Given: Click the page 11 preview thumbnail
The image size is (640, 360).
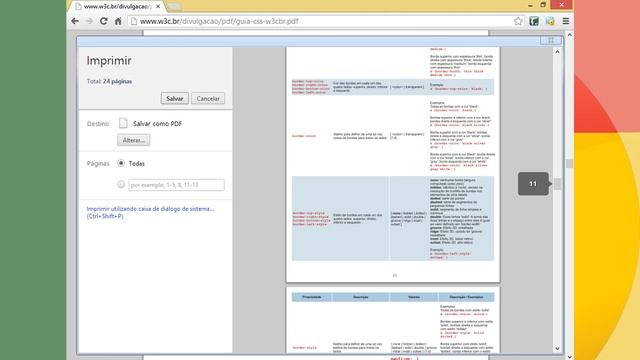Looking at the screenshot, I should [393, 164].
